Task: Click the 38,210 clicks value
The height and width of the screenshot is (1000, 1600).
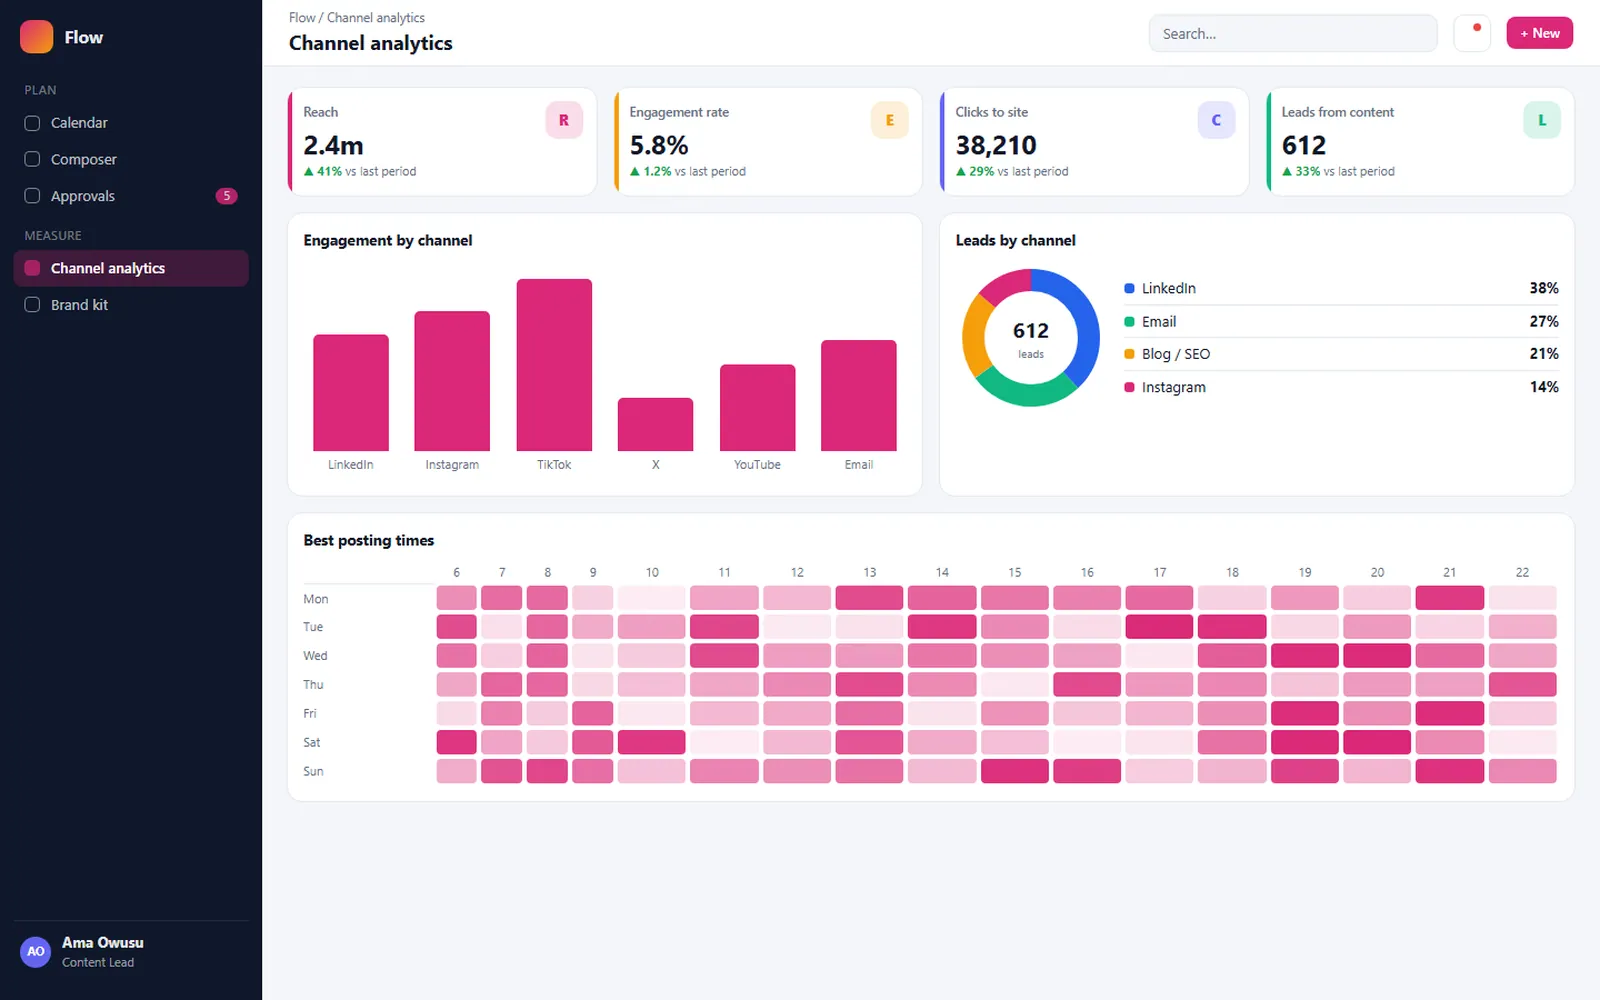Action: point(996,145)
